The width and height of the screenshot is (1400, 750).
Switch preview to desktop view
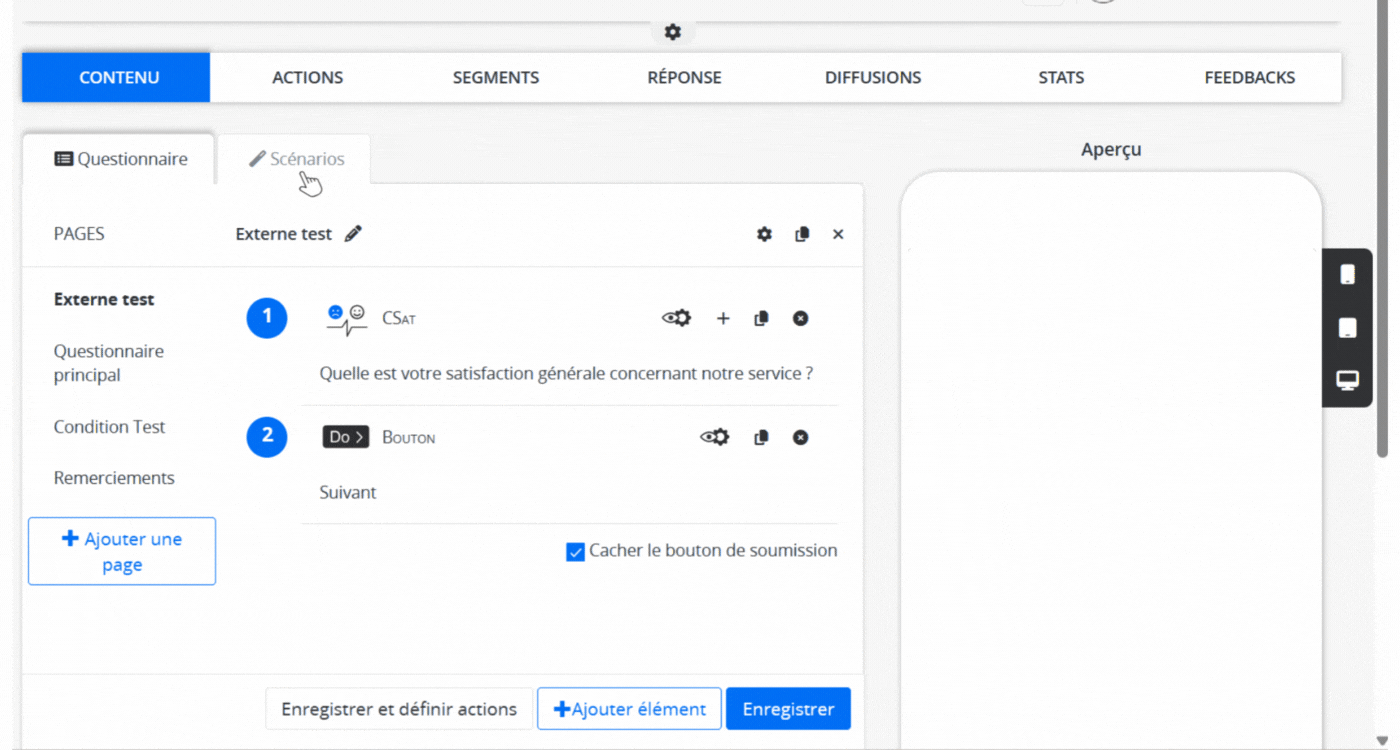[x=1347, y=380]
